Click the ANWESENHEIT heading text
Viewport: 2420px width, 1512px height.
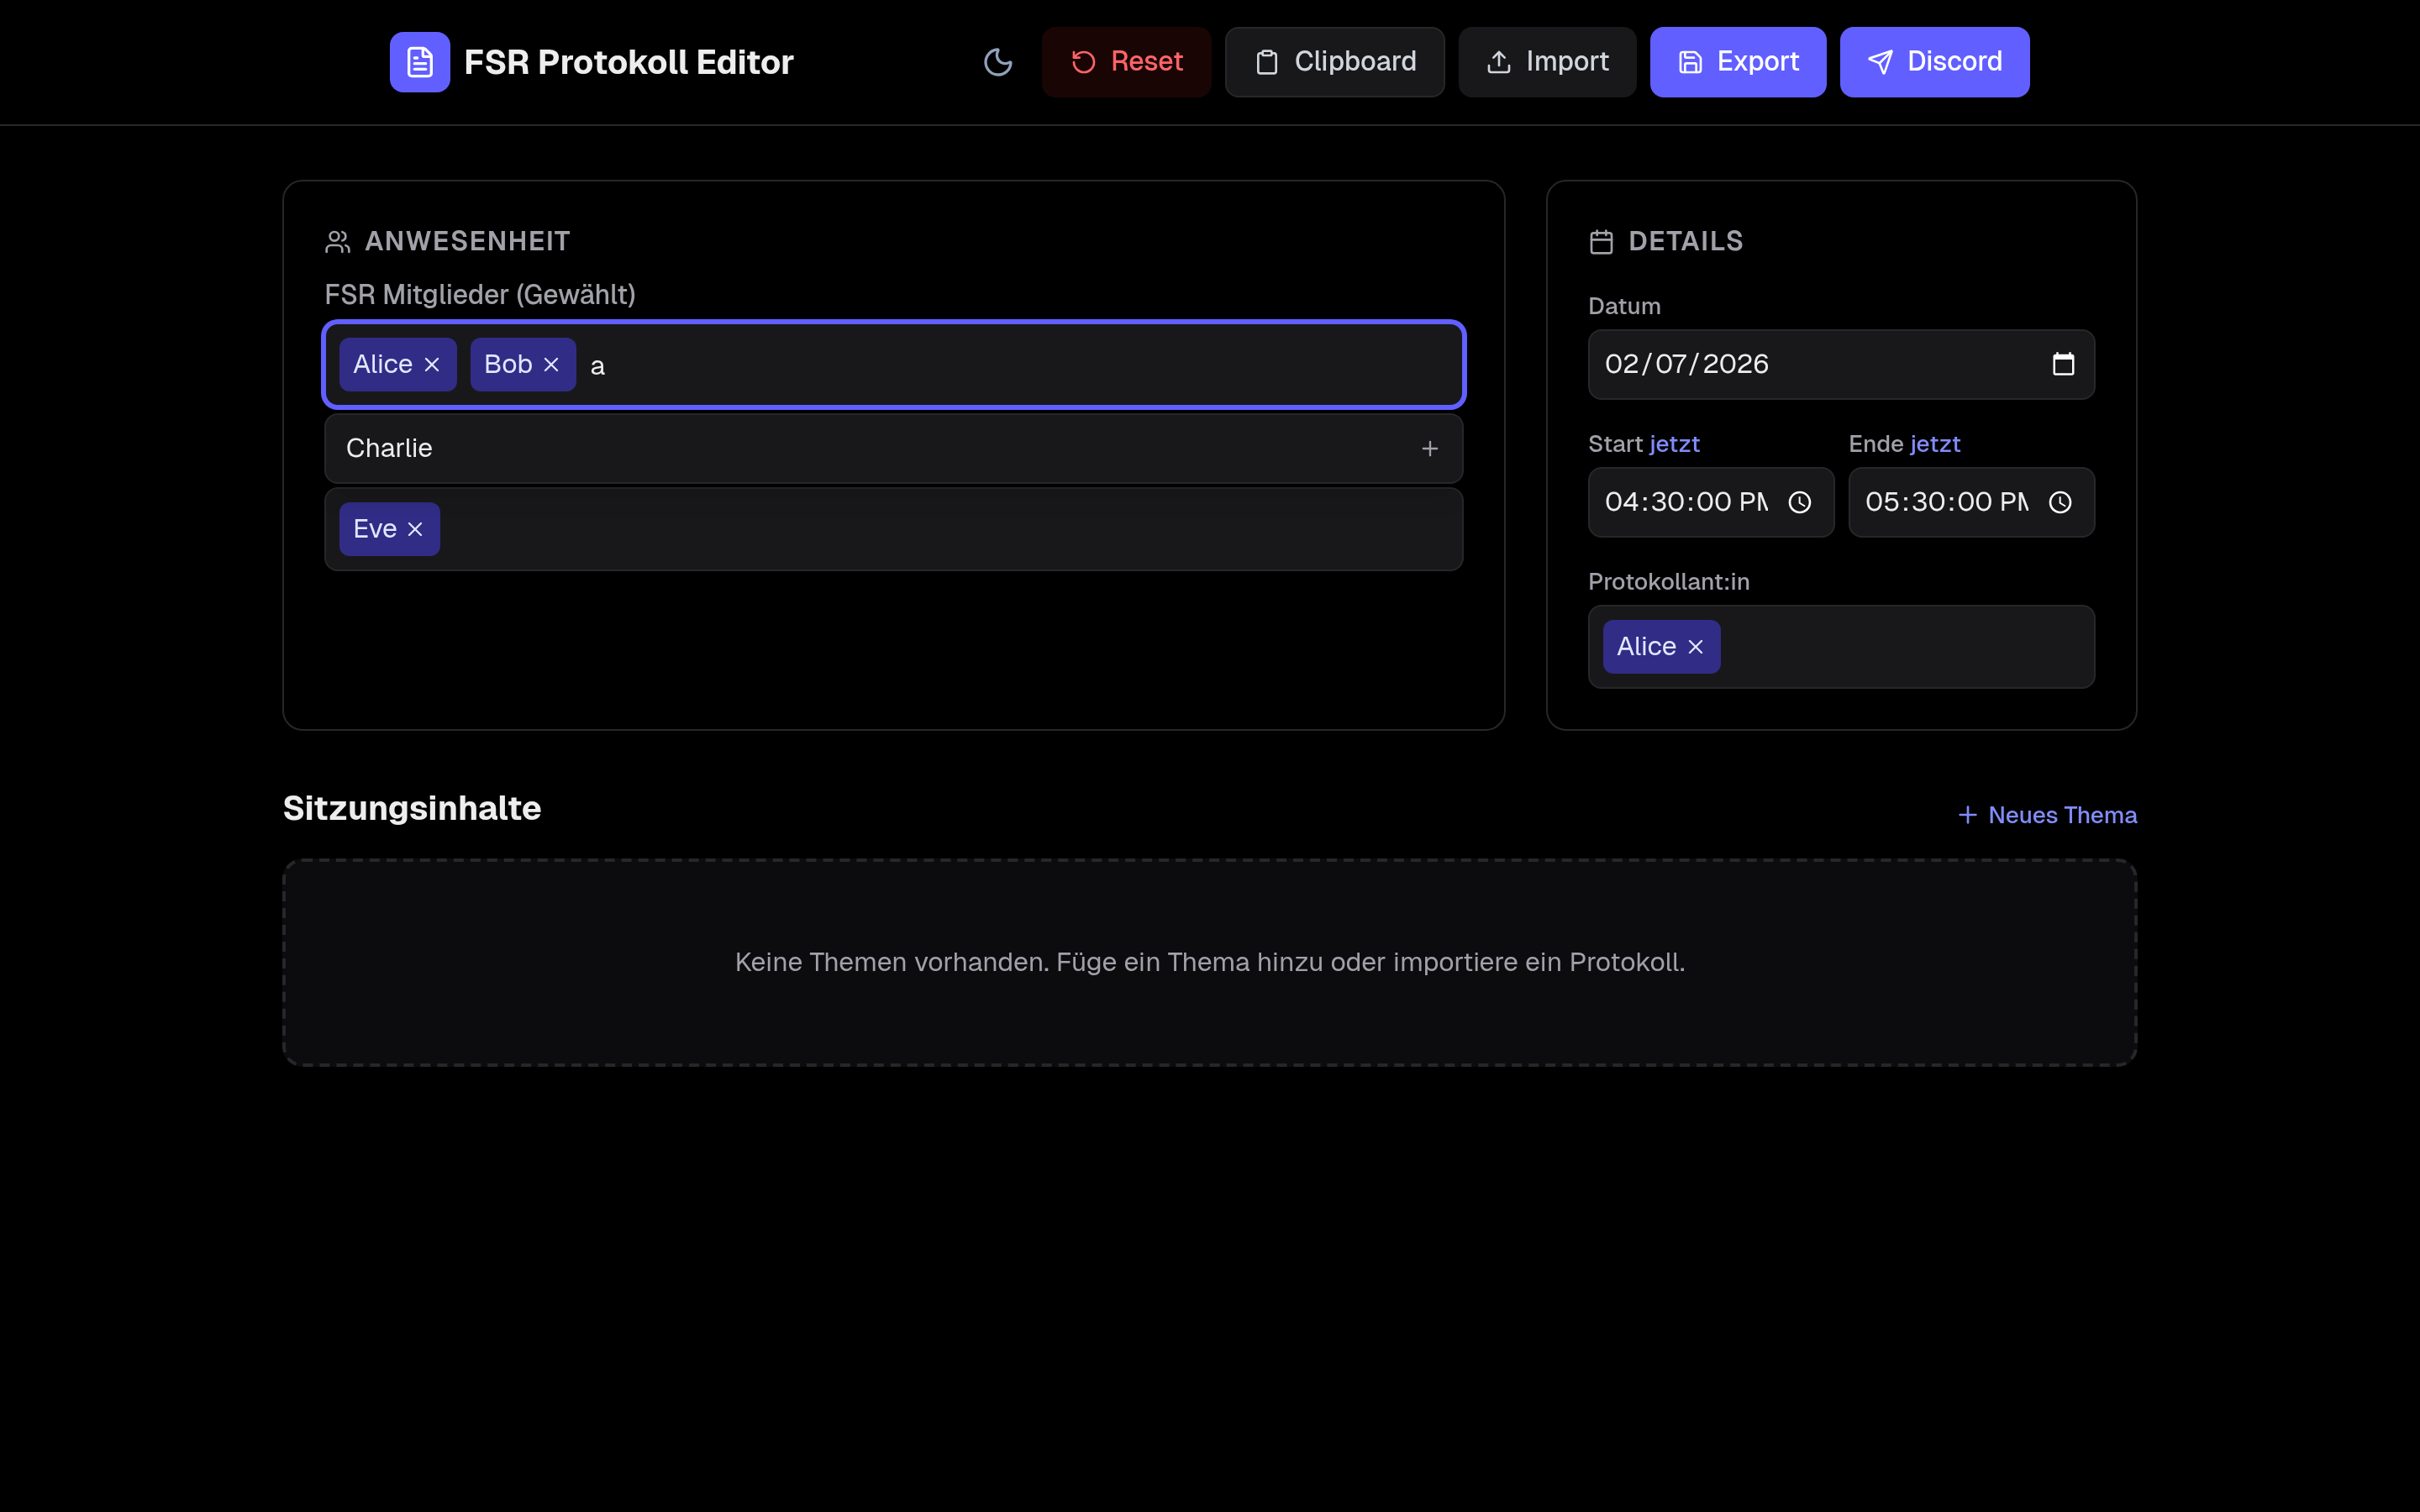click(467, 241)
